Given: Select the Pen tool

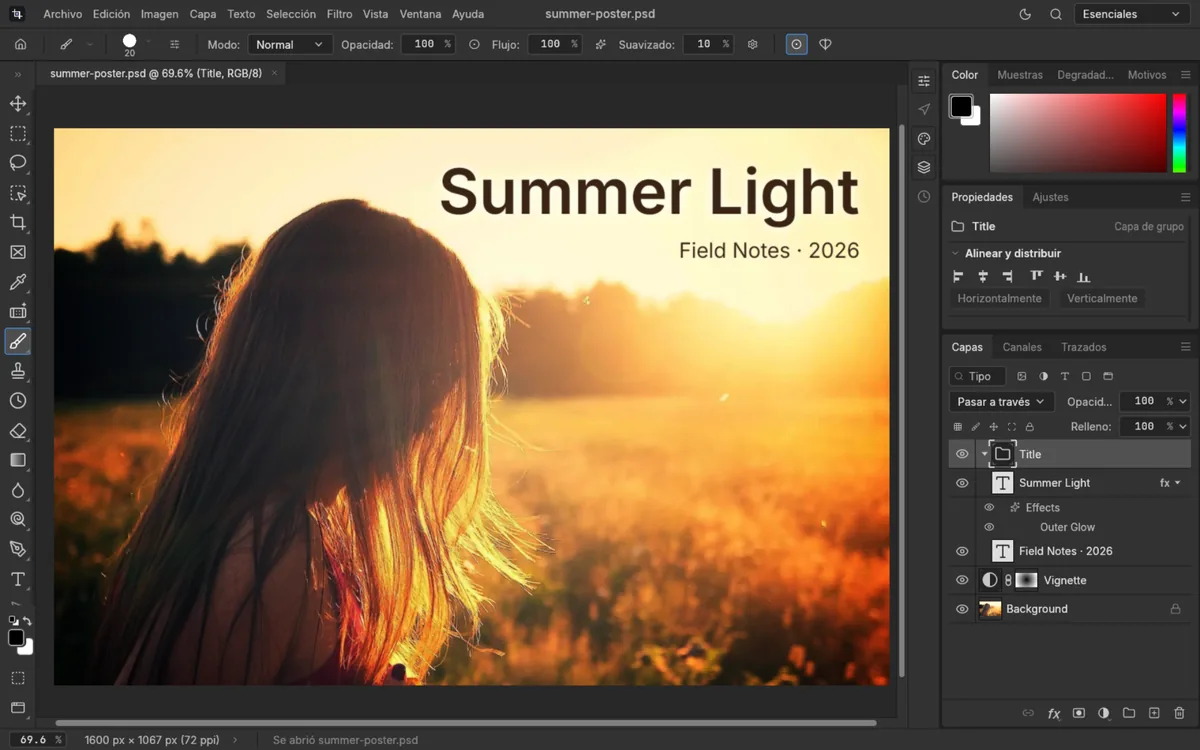Looking at the screenshot, I should 18,549.
